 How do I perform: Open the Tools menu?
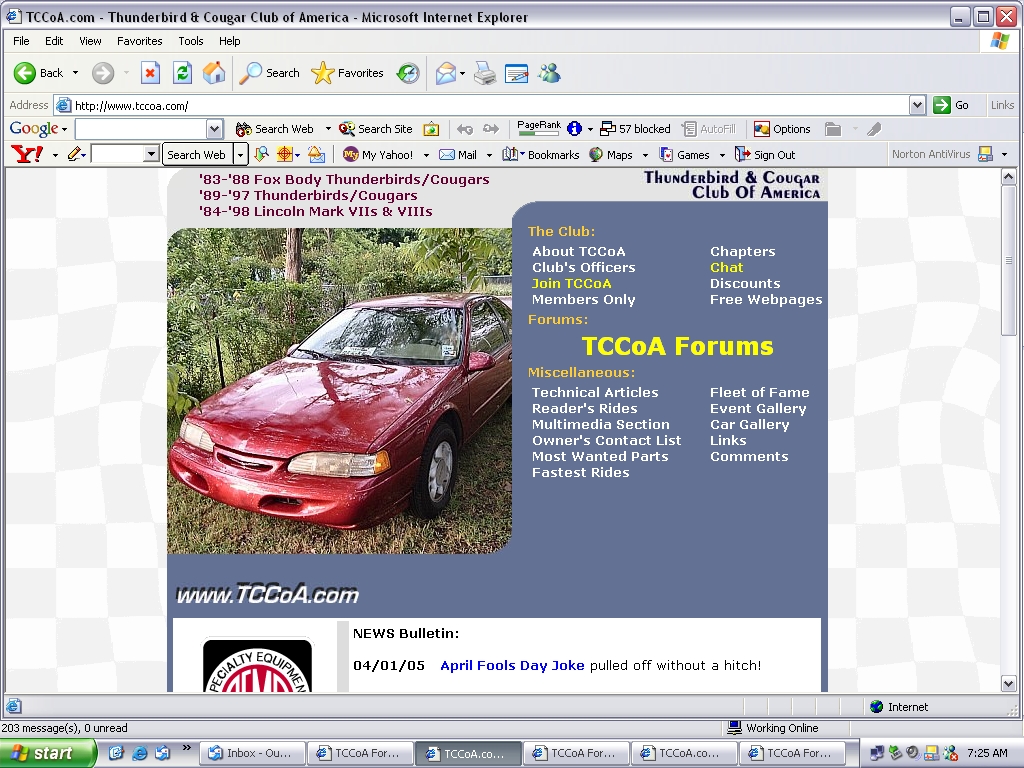tap(190, 41)
